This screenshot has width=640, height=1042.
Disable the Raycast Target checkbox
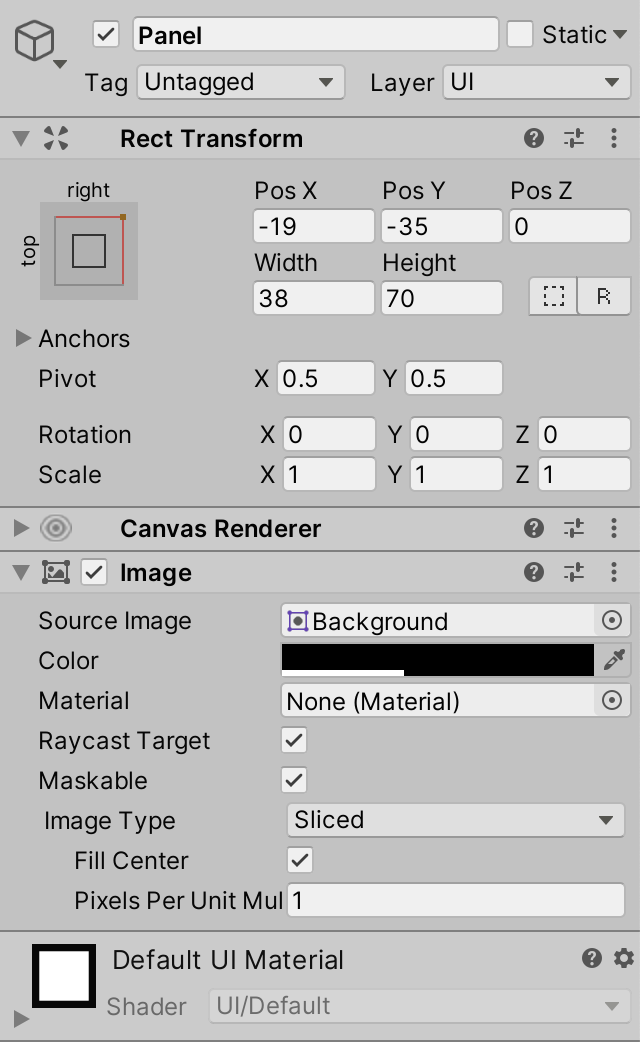[x=294, y=741]
